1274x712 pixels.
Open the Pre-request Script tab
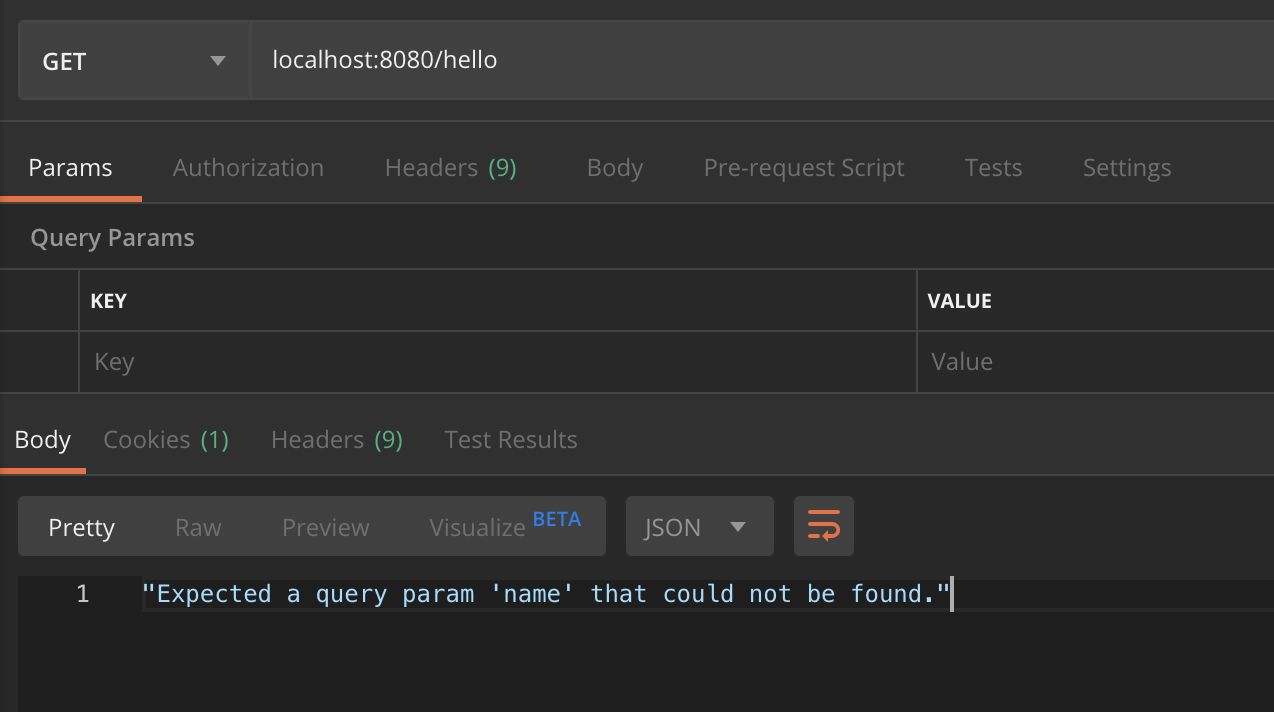click(x=803, y=168)
